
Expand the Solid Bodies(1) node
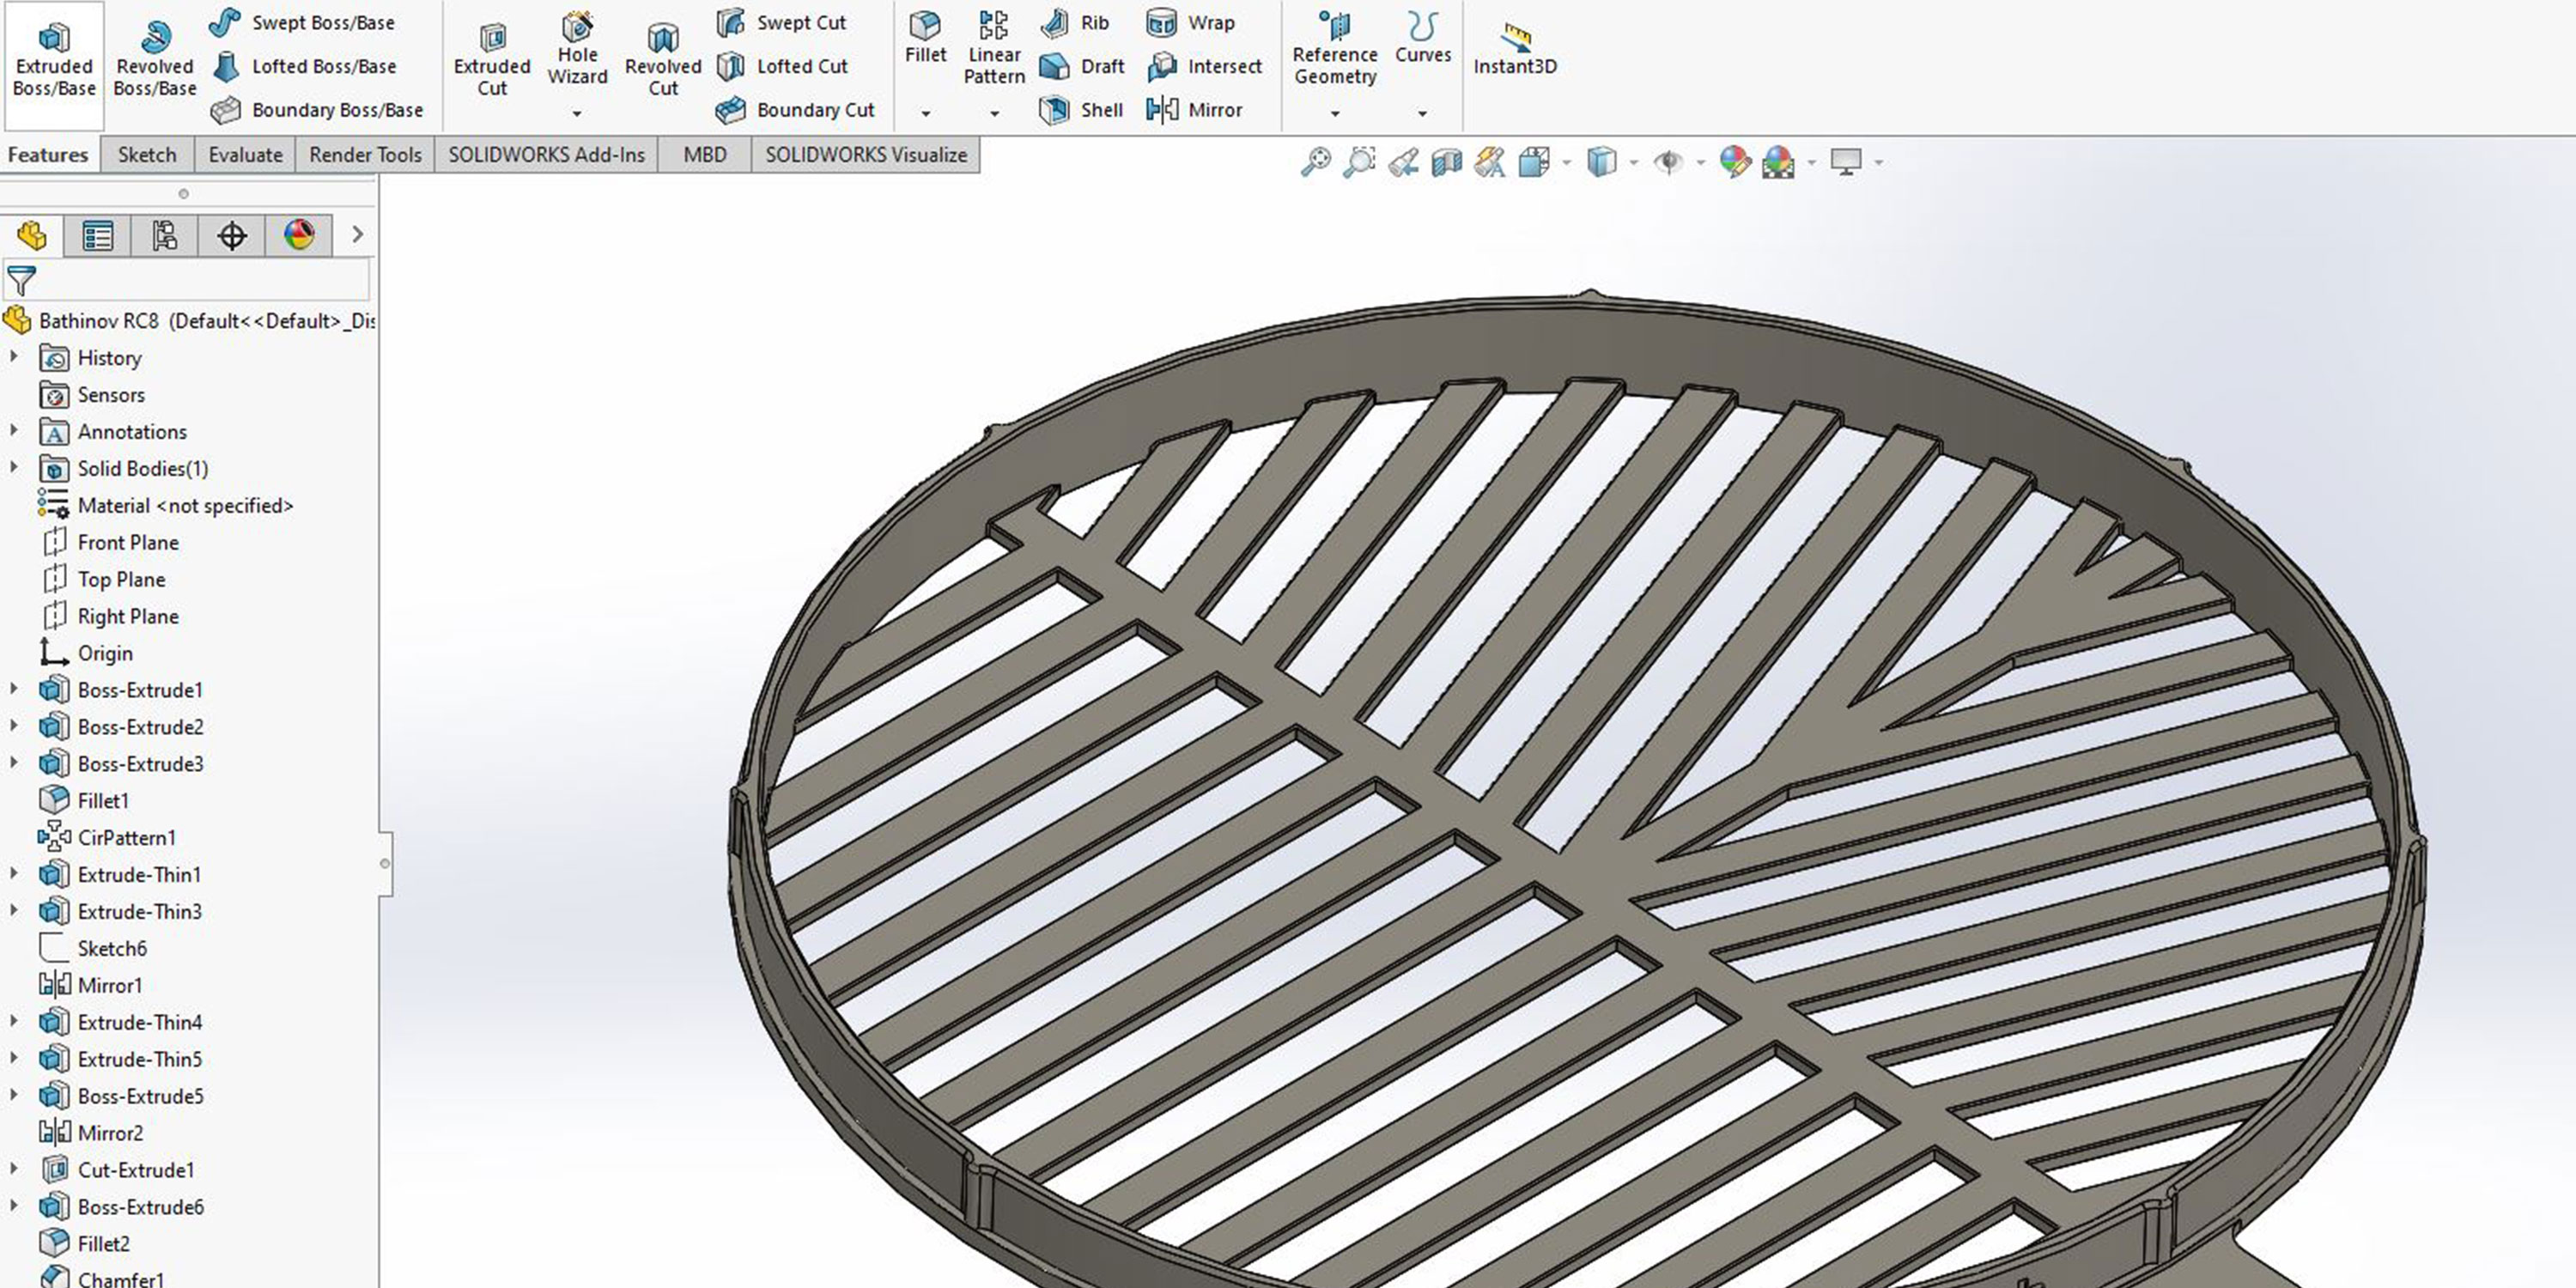(14, 468)
